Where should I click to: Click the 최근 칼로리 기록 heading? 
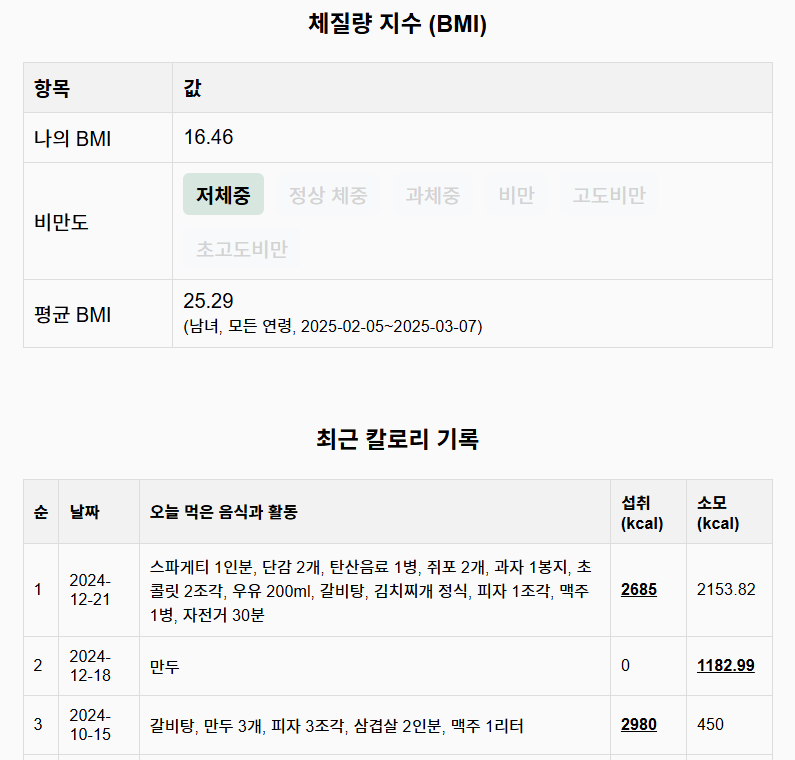398,439
